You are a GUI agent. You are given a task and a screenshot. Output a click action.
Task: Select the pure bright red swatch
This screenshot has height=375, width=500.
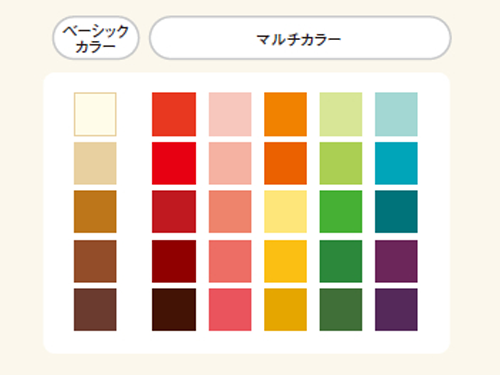click(x=174, y=163)
